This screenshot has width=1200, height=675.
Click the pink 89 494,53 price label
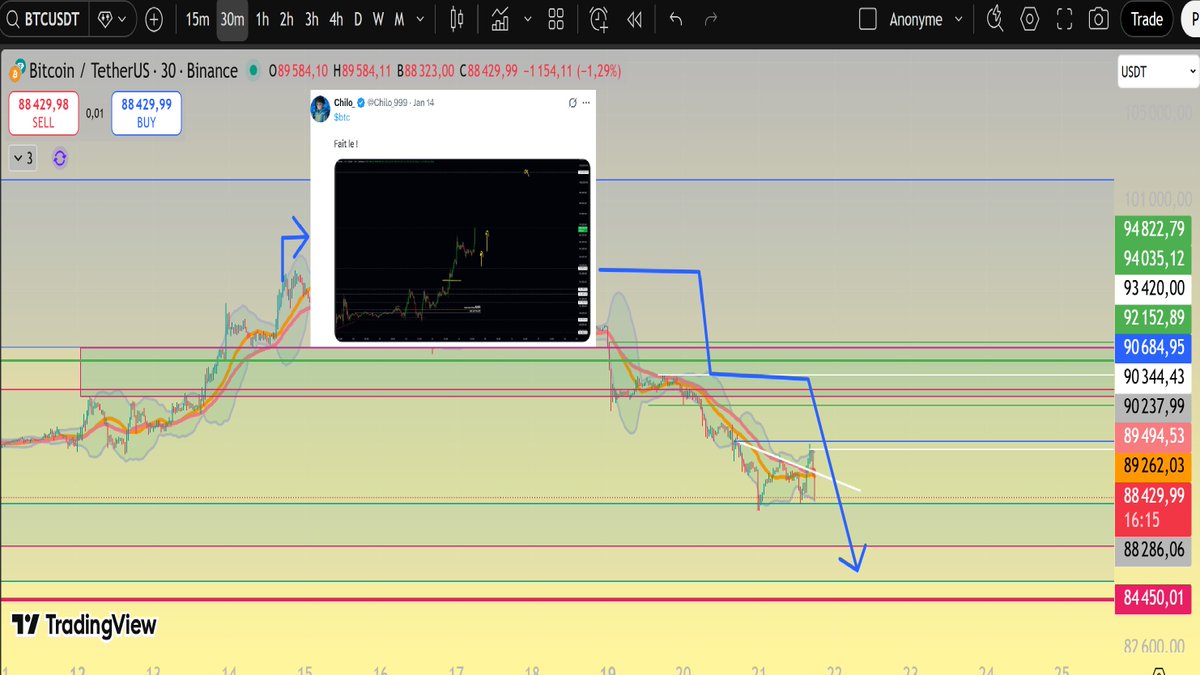point(1153,436)
